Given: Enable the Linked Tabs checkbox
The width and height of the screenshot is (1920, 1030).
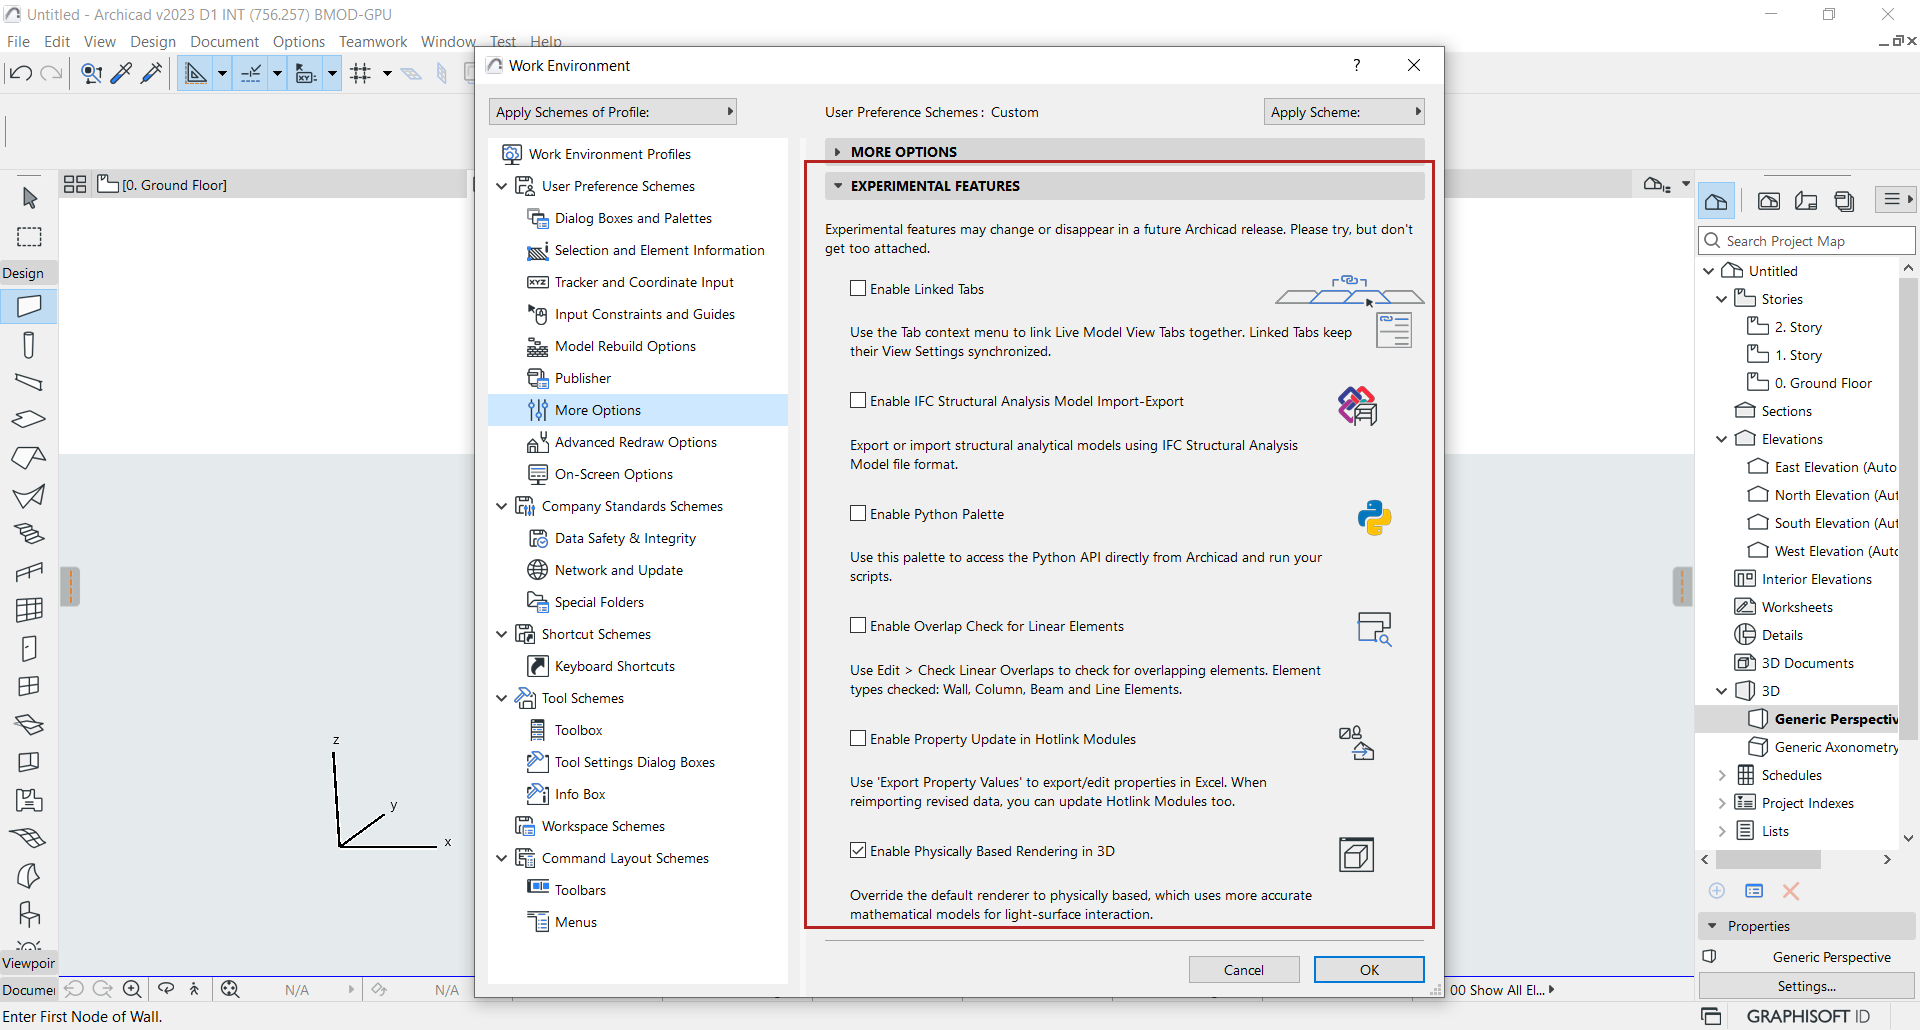Looking at the screenshot, I should (858, 289).
